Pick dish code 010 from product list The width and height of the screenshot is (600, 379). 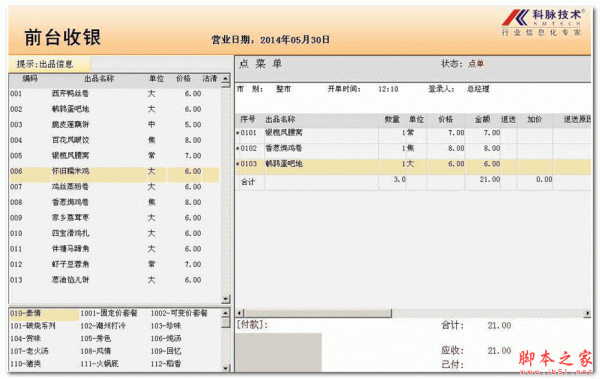point(115,233)
